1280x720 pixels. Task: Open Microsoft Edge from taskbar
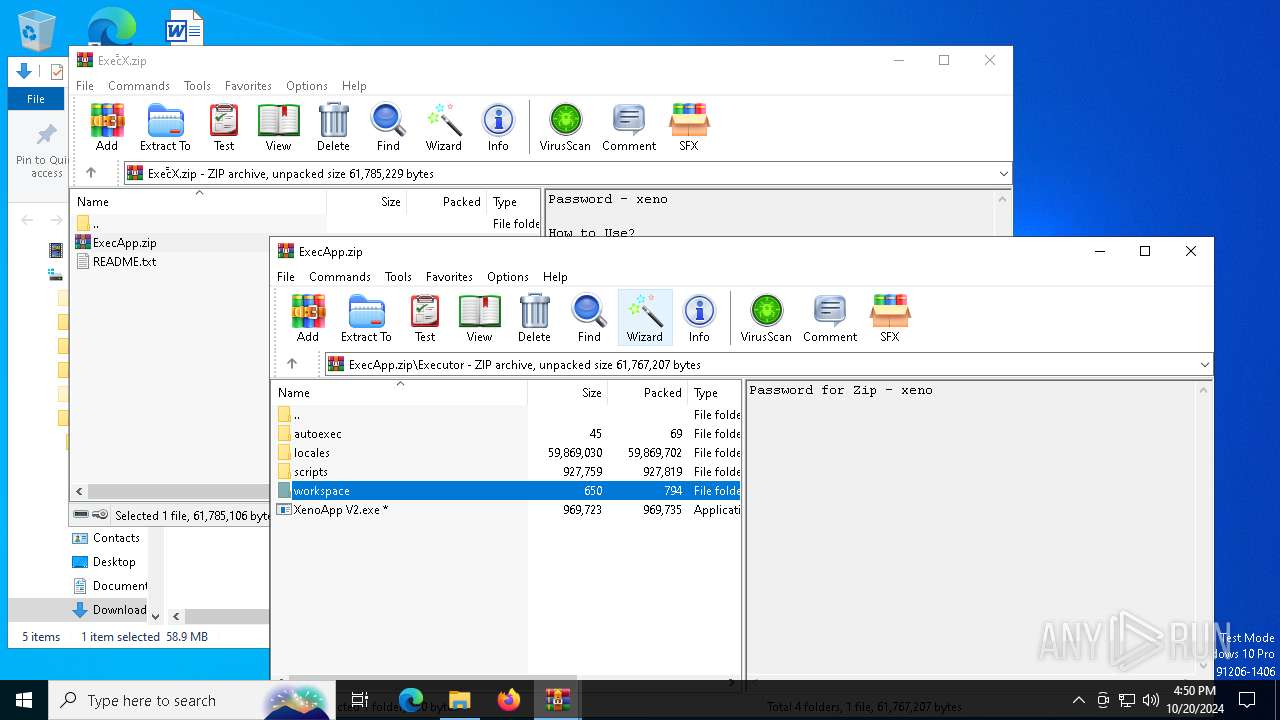tap(411, 700)
